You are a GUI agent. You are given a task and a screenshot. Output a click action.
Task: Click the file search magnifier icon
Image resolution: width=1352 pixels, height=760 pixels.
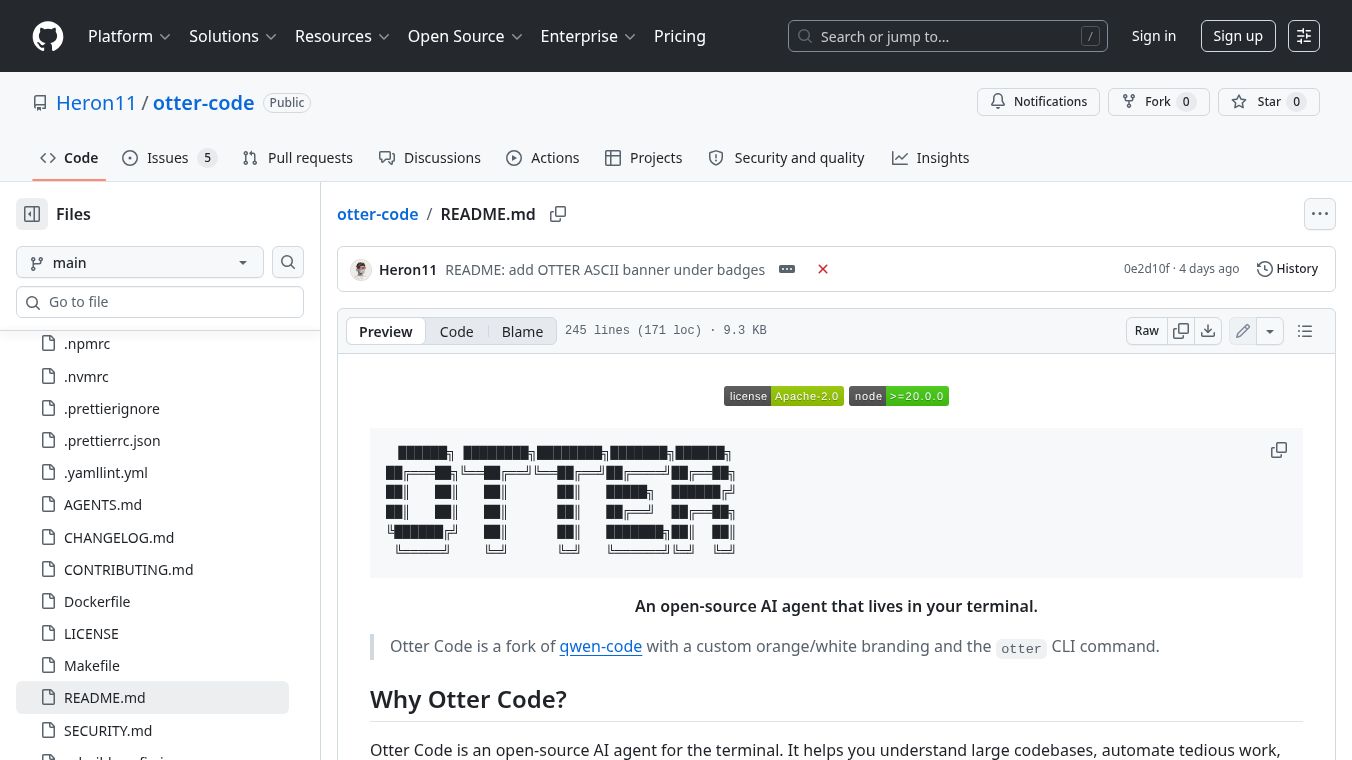coord(288,262)
